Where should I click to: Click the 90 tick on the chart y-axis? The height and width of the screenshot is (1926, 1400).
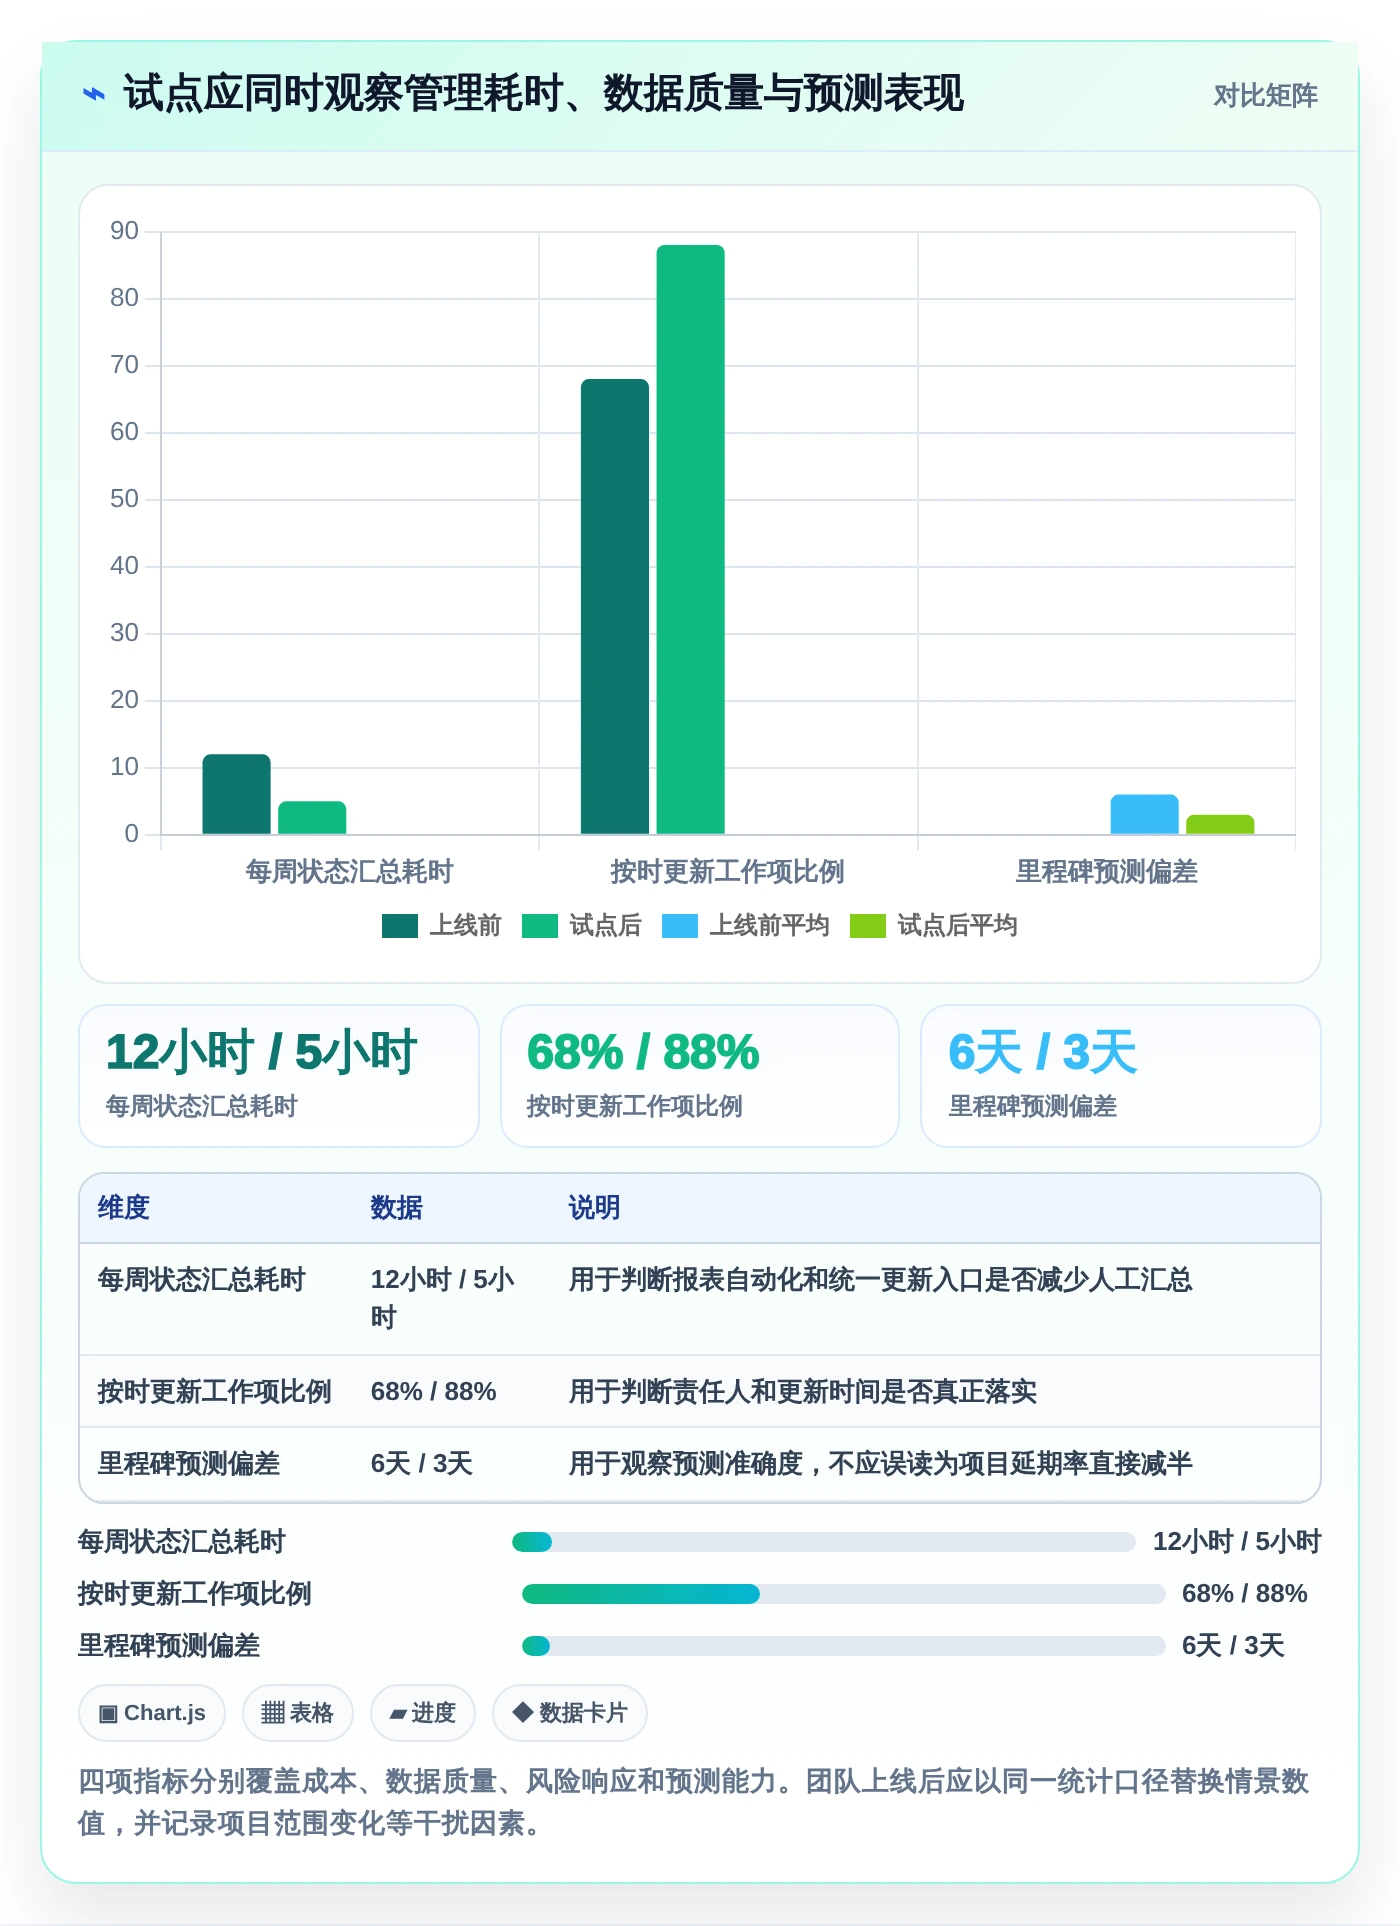point(125,231)
